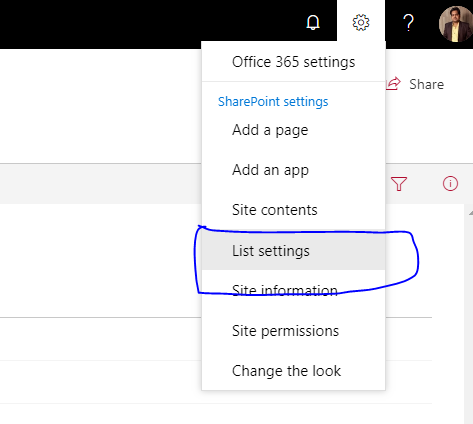
Task: Open the help question mark
Action: pyautogui.click(x=409, y=22)
